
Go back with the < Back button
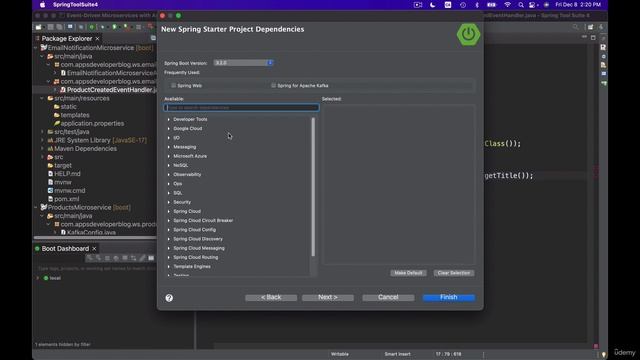(271, 297)
